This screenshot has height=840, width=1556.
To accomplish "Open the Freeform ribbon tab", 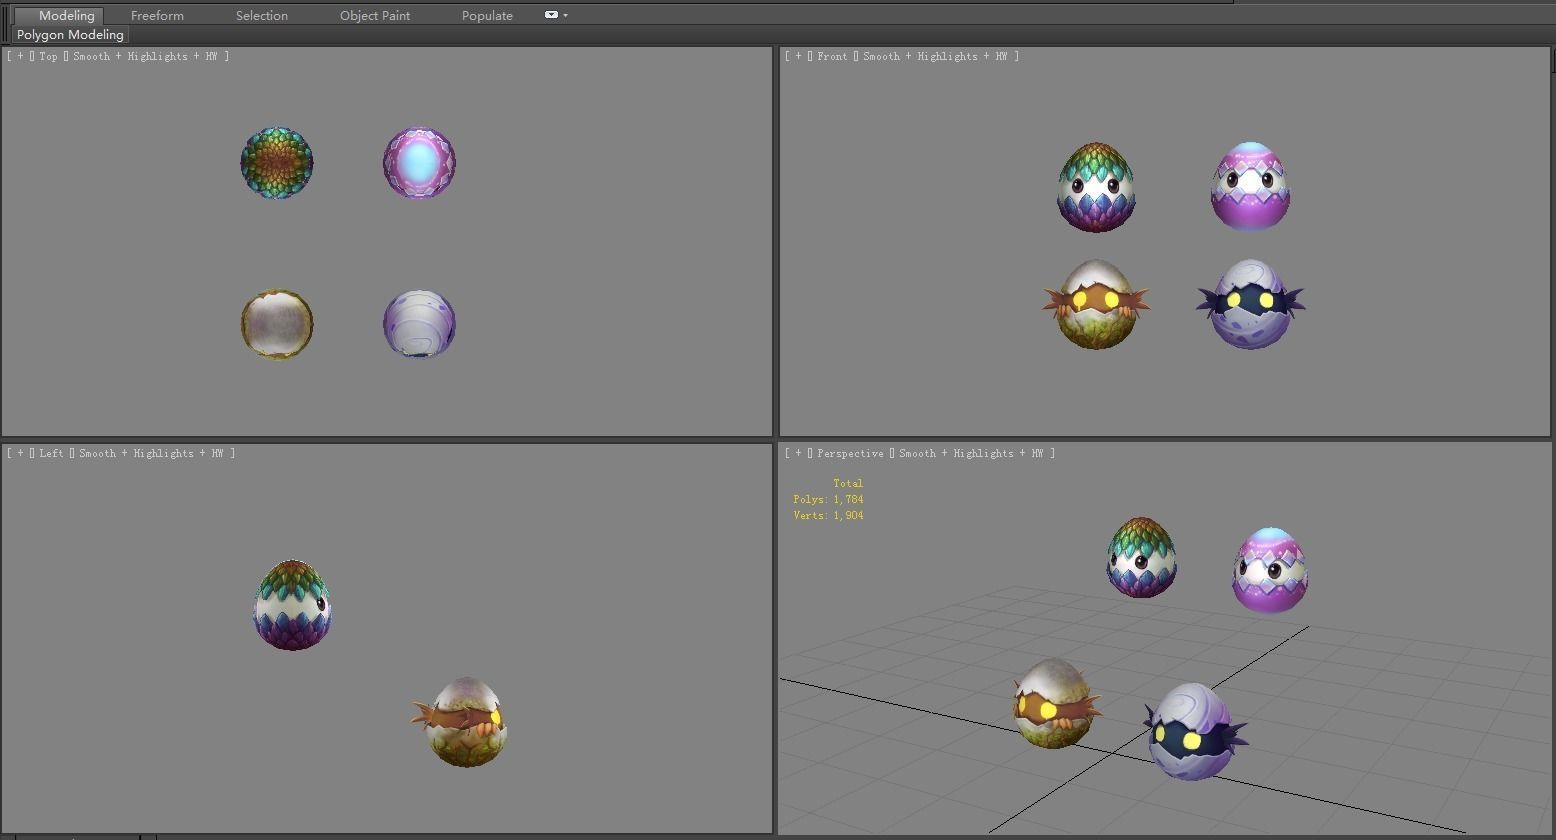I will 157,16.
